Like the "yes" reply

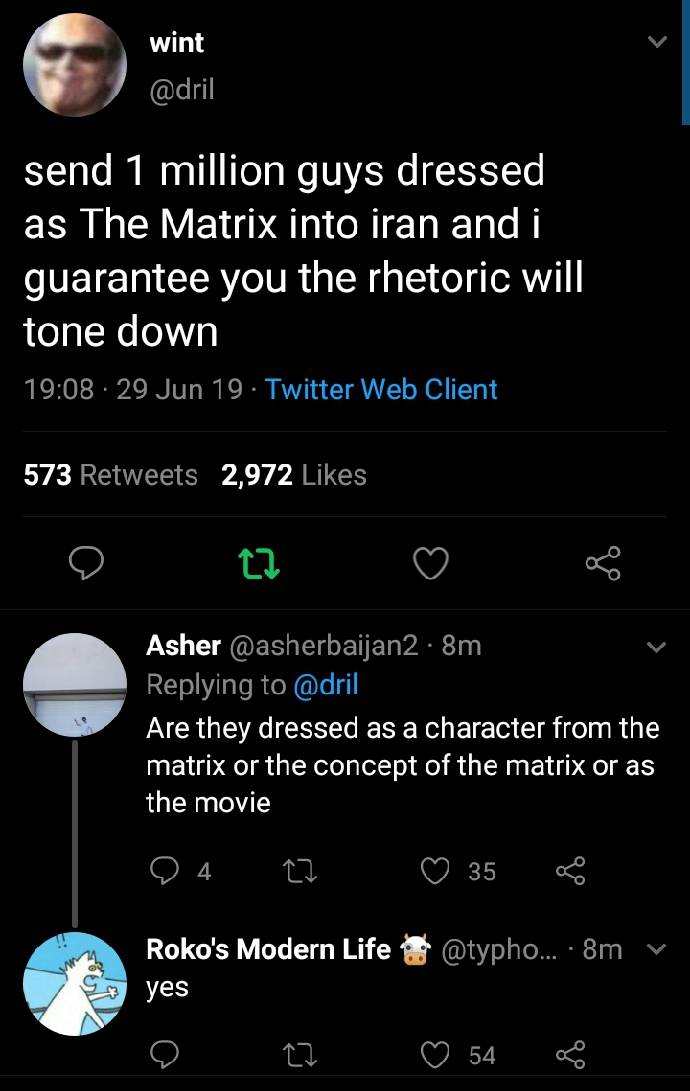coord(436,1054)
